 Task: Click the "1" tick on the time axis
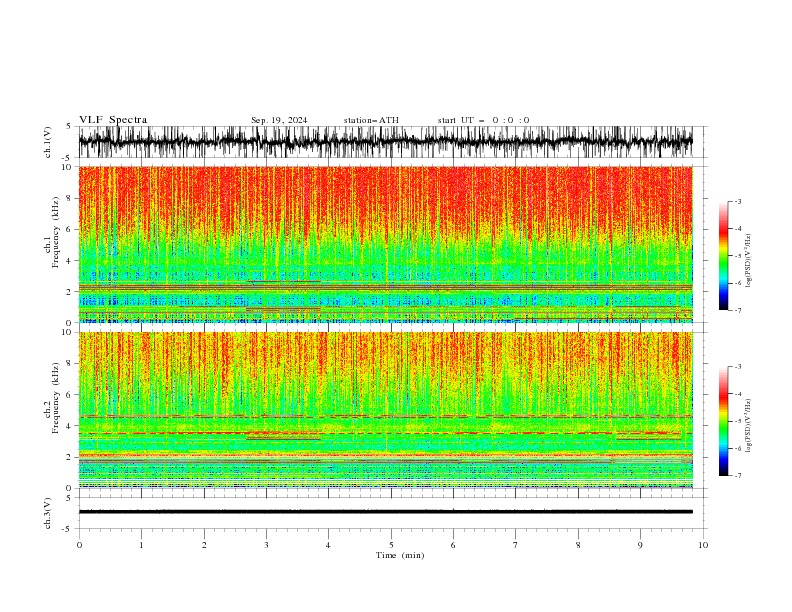coord(141,545)
